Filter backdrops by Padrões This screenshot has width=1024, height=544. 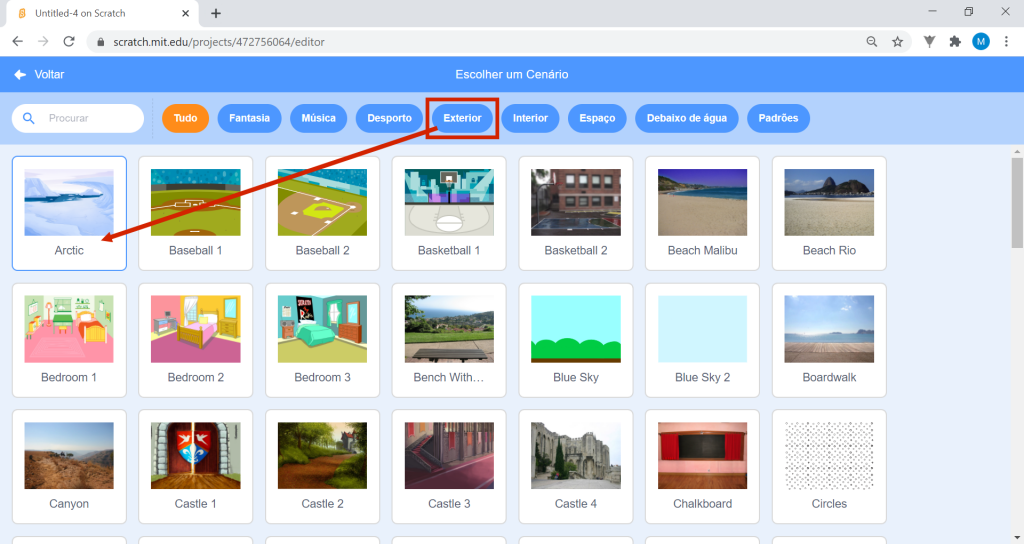[x=778, y=118]
